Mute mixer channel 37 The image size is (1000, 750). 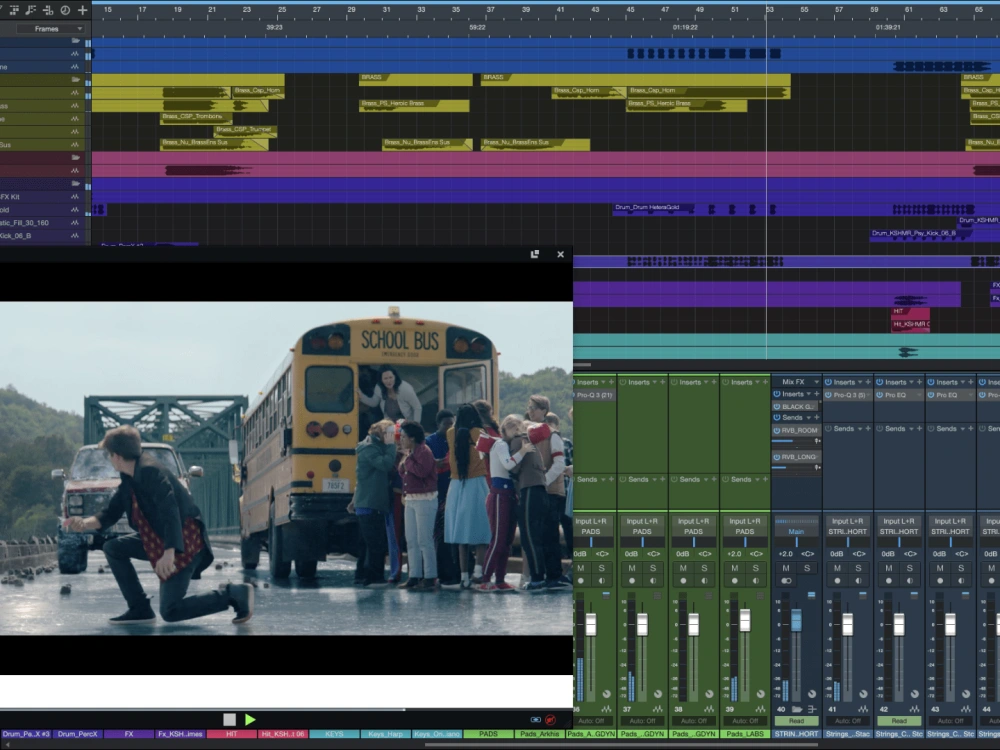[632, 568]
